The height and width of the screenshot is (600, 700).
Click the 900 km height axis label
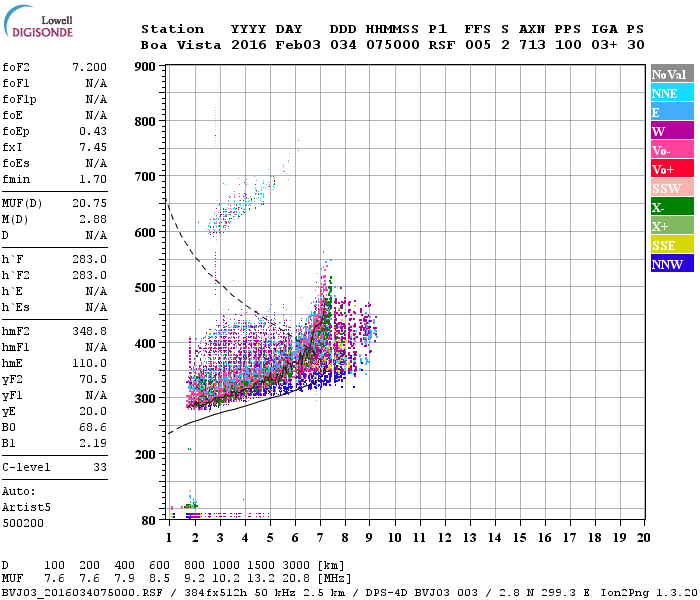pyautogui.click(x=145, y=67)
